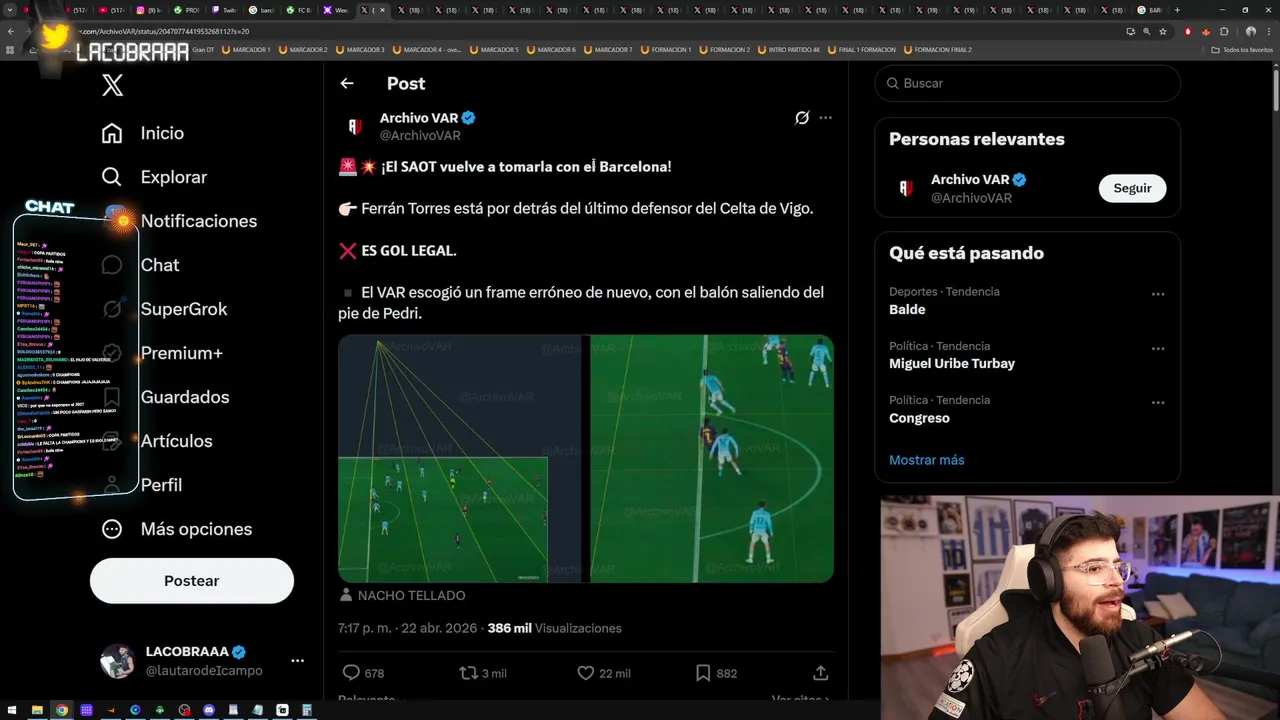Open Perfil in sidebar
This screenshot has width=1280, height=720.
pos(141,485)
